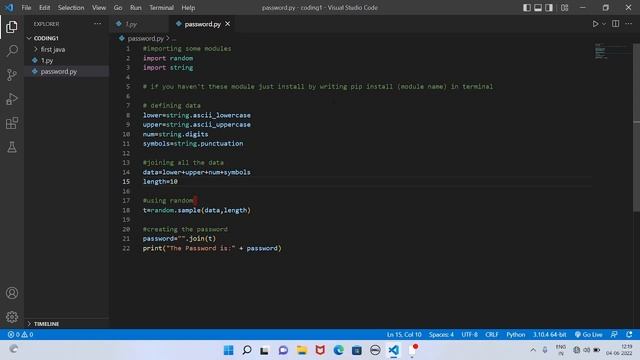Open the Edit menu
640x360 pixels.
(x=44, y=8)
